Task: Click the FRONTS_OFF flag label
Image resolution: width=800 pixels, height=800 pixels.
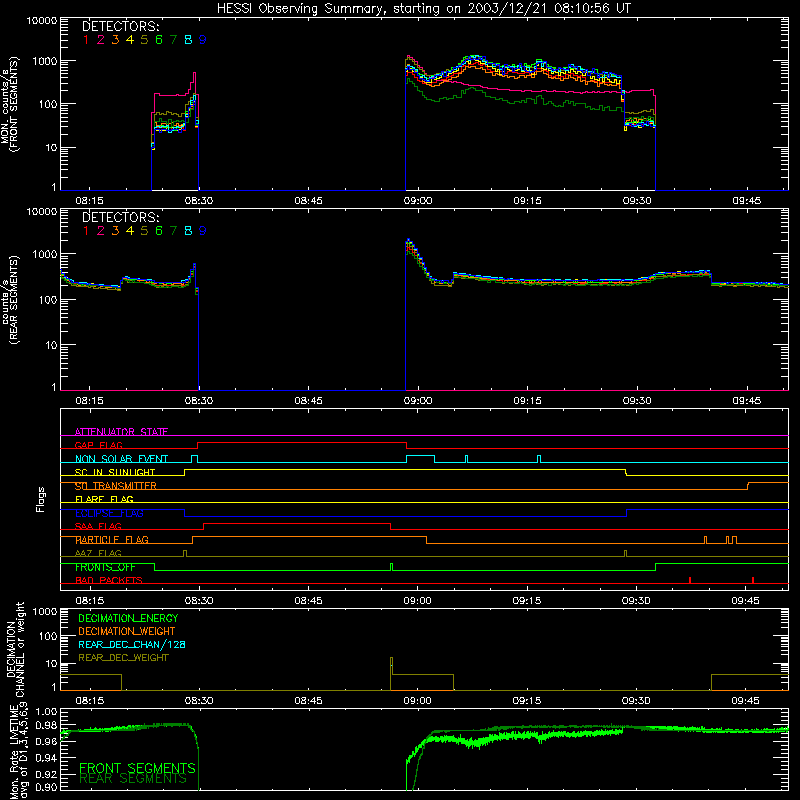Action: pyautogui.click(x=105, y=567)
